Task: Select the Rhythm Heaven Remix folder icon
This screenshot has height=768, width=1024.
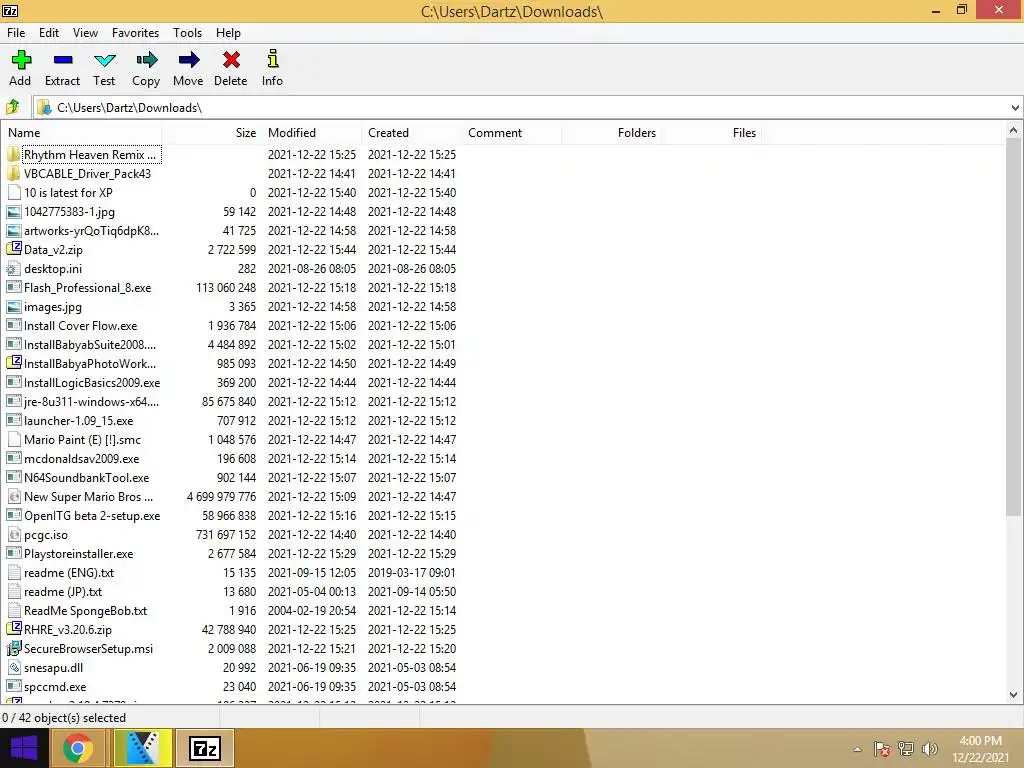Action: click(13, 155)
